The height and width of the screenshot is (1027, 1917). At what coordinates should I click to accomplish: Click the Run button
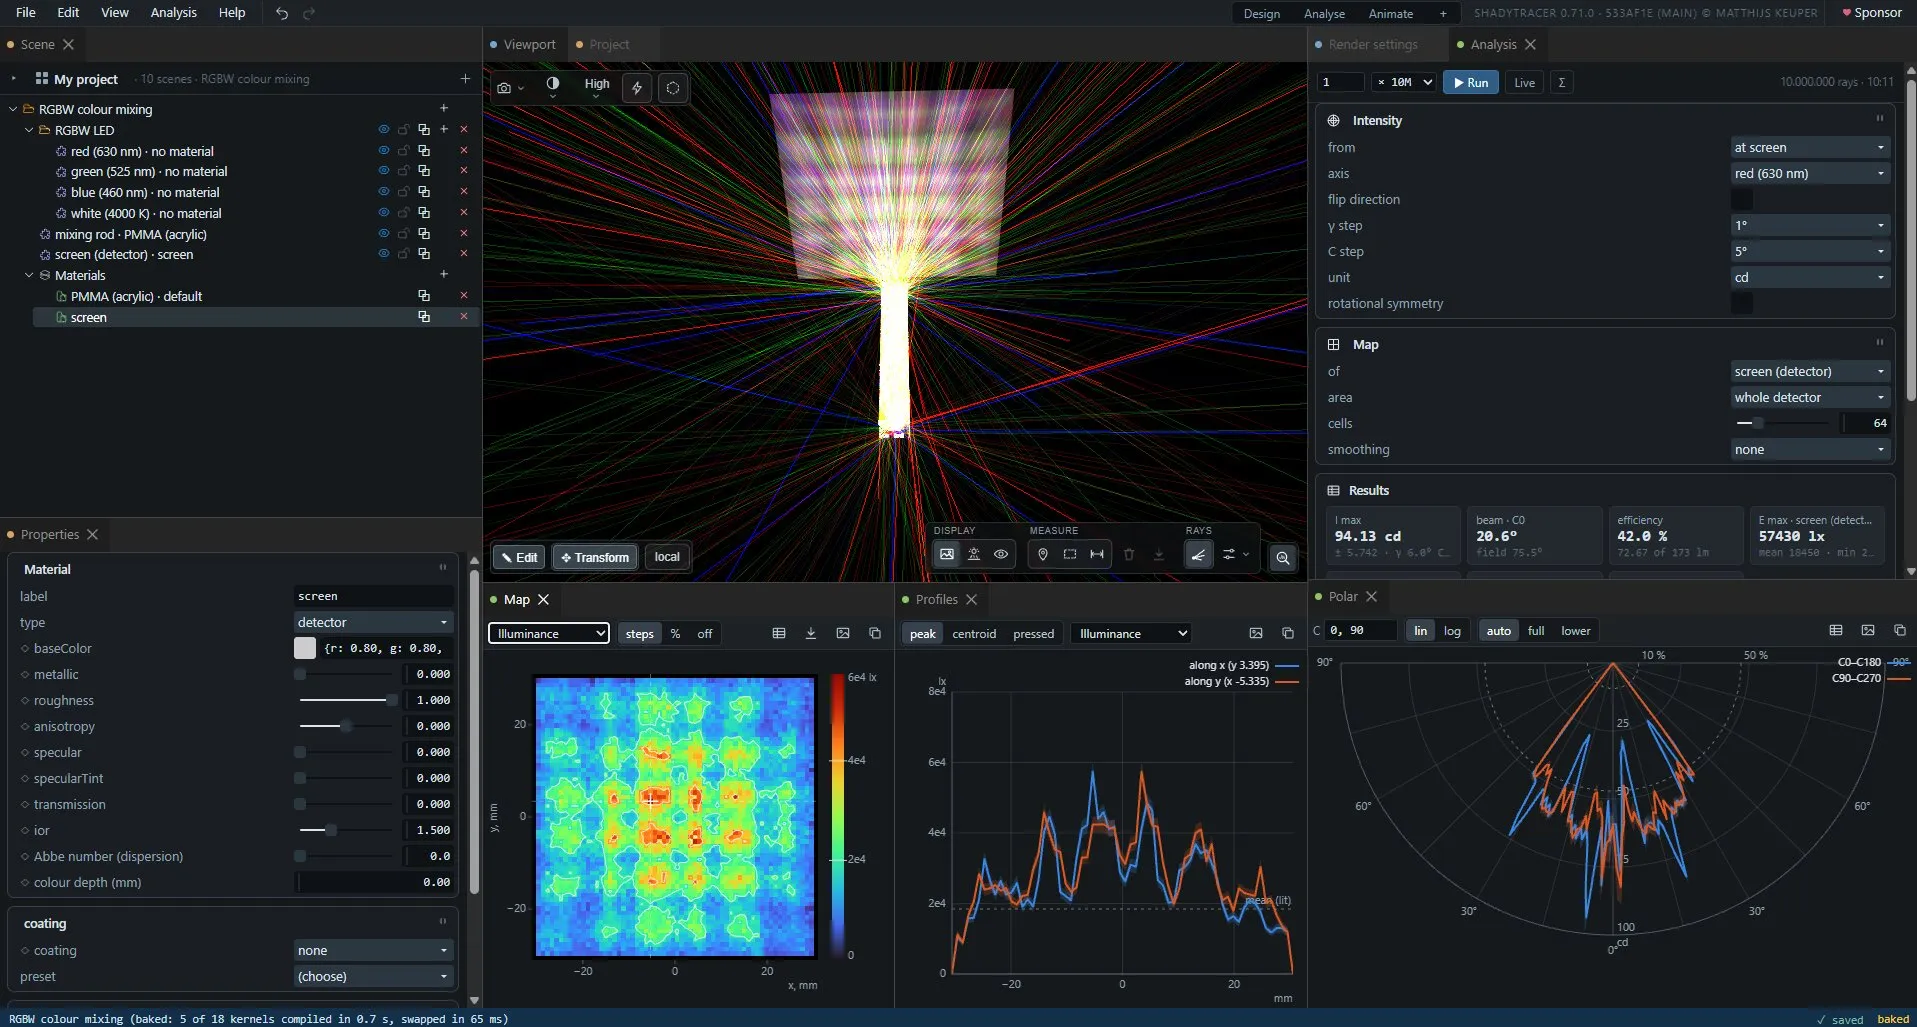coord(1470,82)
